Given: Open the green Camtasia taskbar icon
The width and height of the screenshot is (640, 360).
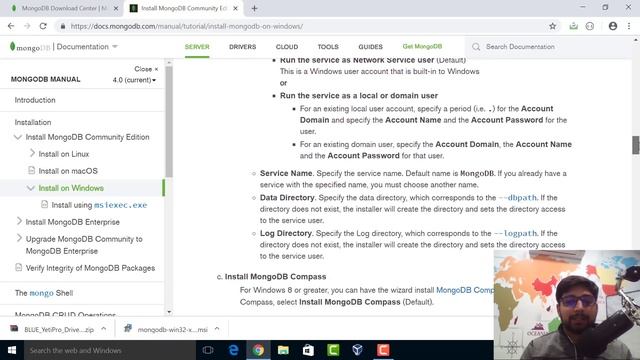Looking at the screenshot, I should point(333,350).
